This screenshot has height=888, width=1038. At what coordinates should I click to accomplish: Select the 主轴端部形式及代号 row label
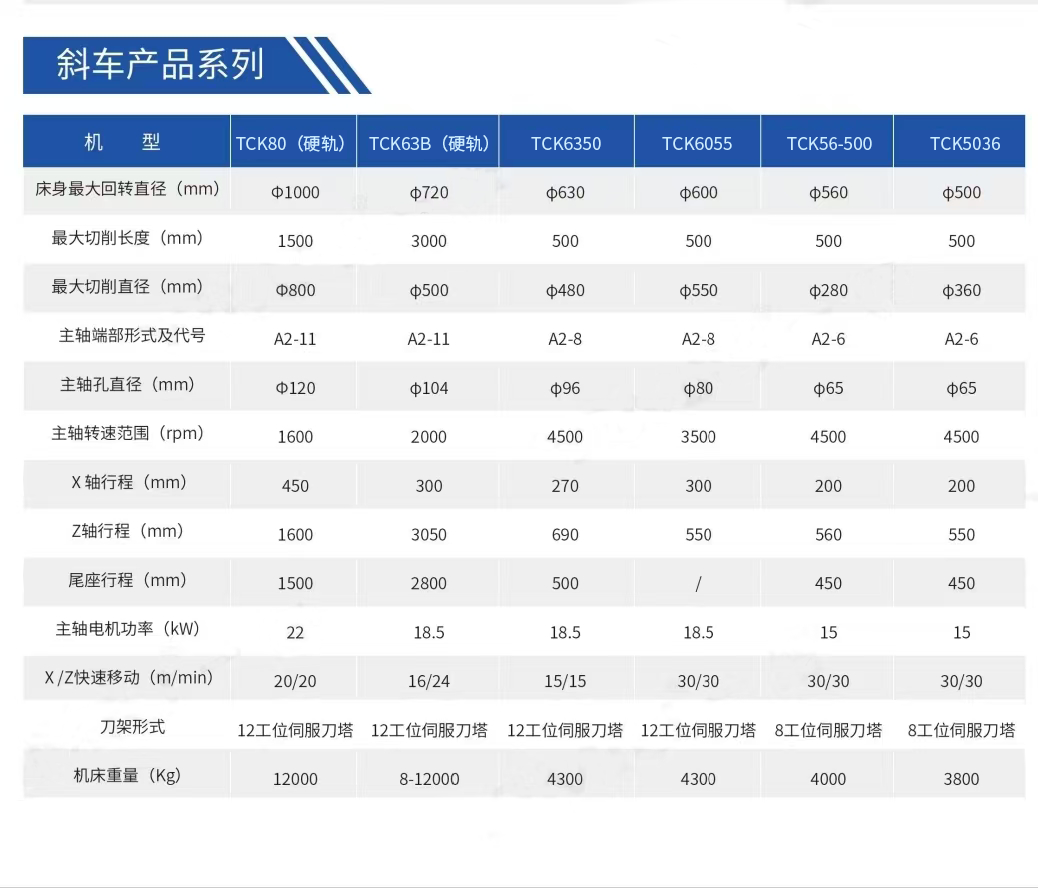click(x=125, y=337)
